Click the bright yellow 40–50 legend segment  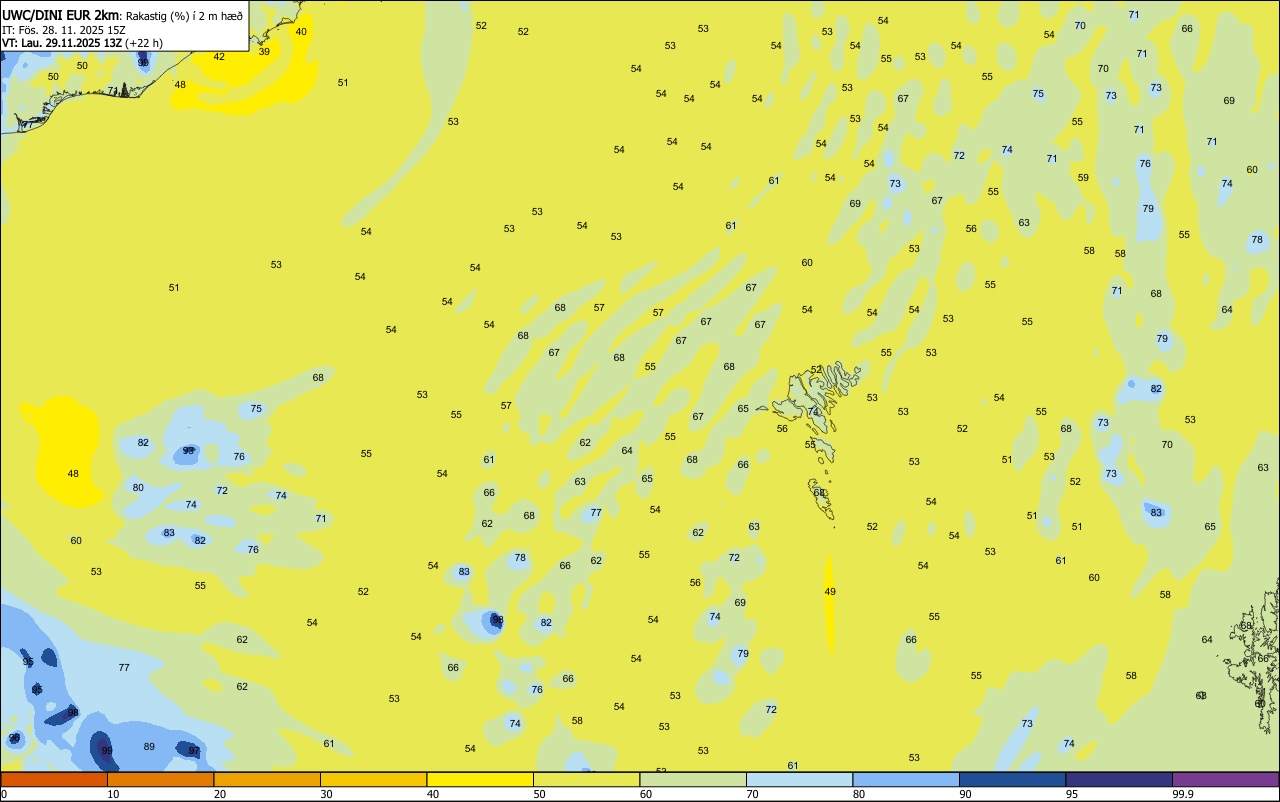pos(480,779)
